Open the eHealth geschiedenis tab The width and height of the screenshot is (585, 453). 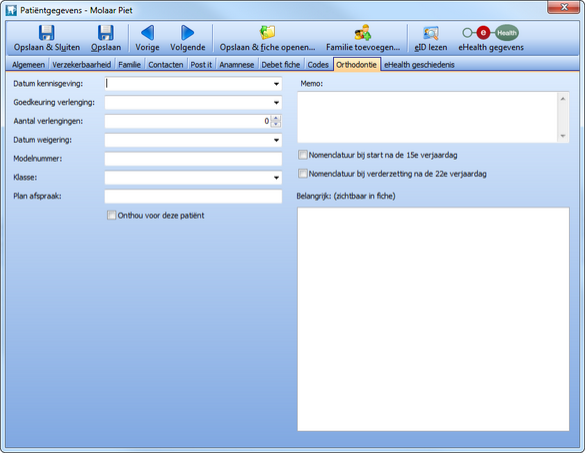pos(419,65)
